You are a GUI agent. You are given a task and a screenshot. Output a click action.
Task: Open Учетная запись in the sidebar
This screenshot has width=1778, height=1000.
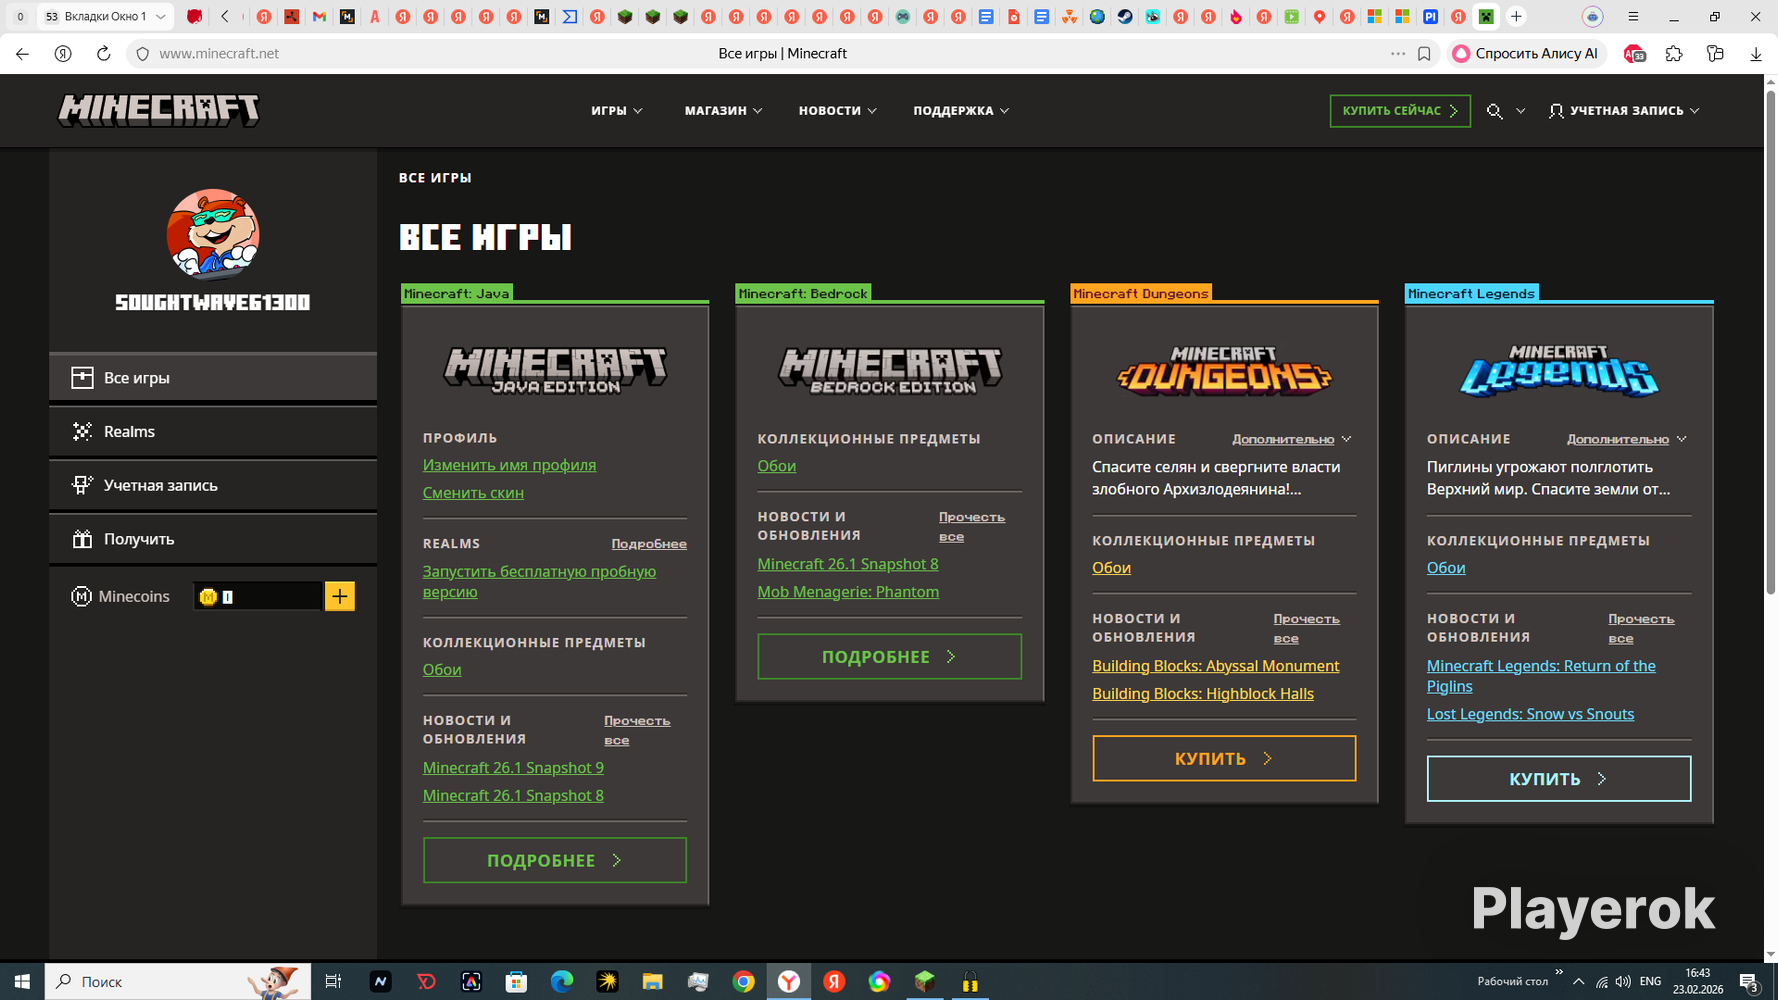[x=213, y=485]
